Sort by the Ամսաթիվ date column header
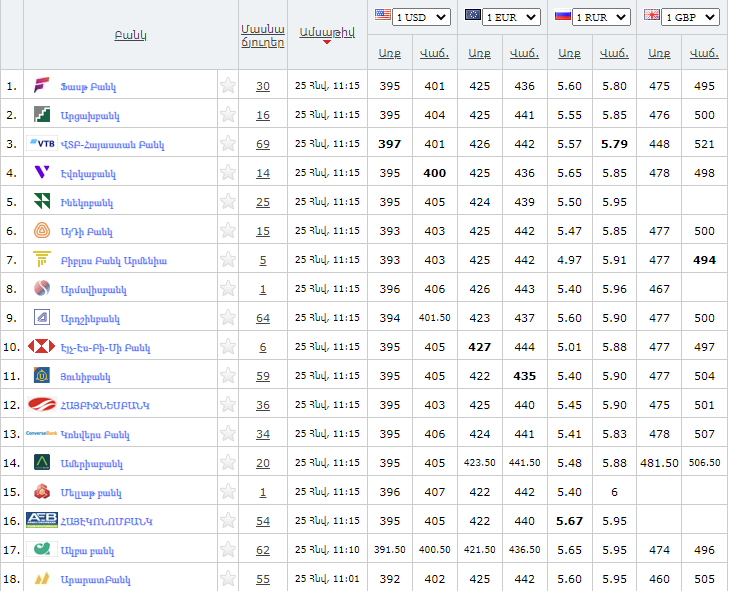This screenshot has width=729, height=591. pyautogui.click(x=327, y=33)
